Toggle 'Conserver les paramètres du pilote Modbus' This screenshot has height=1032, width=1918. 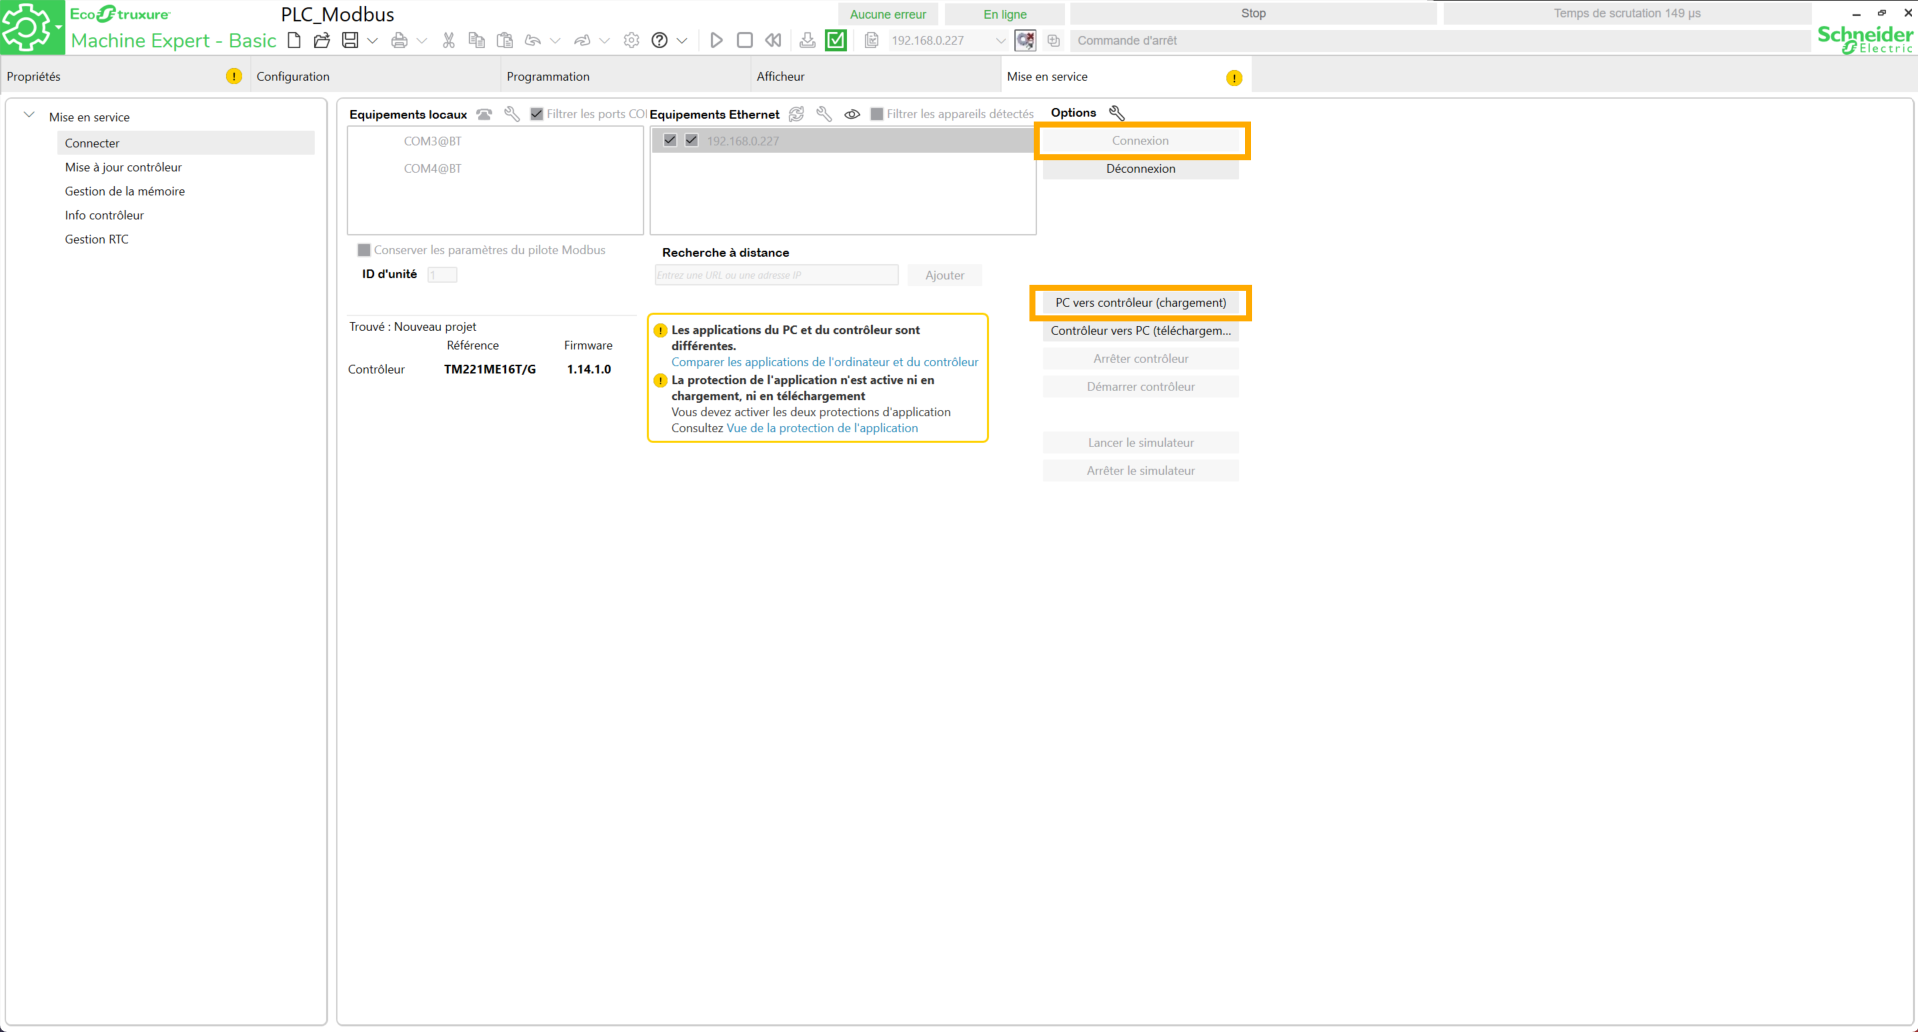coord(364,250)
